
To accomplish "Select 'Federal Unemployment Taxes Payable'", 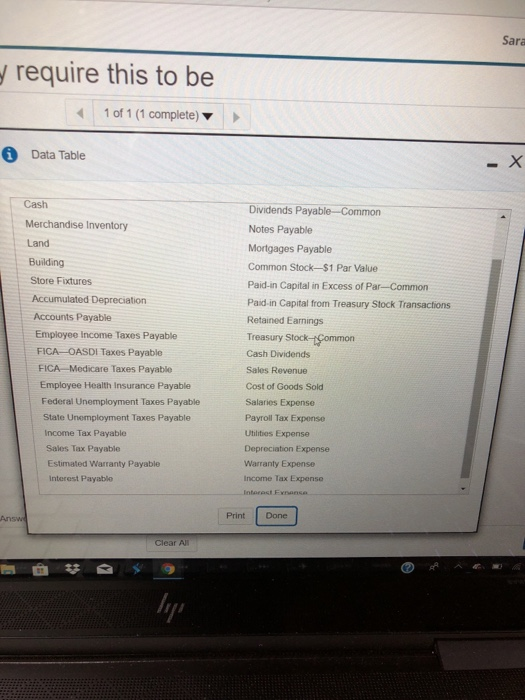I will click(121, 401).
